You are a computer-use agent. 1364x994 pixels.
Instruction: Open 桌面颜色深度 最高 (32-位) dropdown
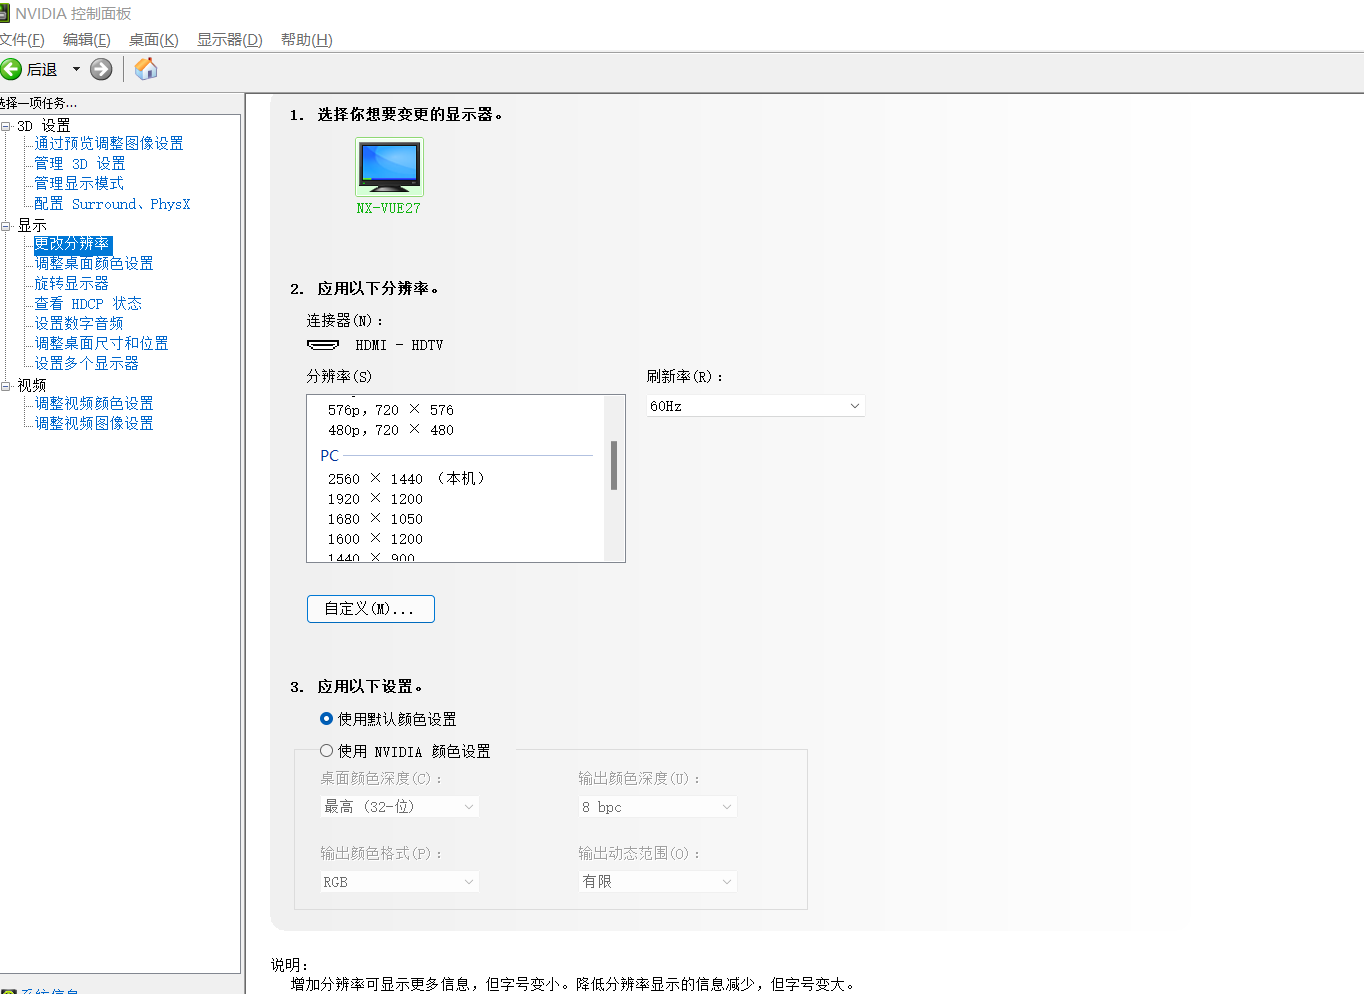400,807
